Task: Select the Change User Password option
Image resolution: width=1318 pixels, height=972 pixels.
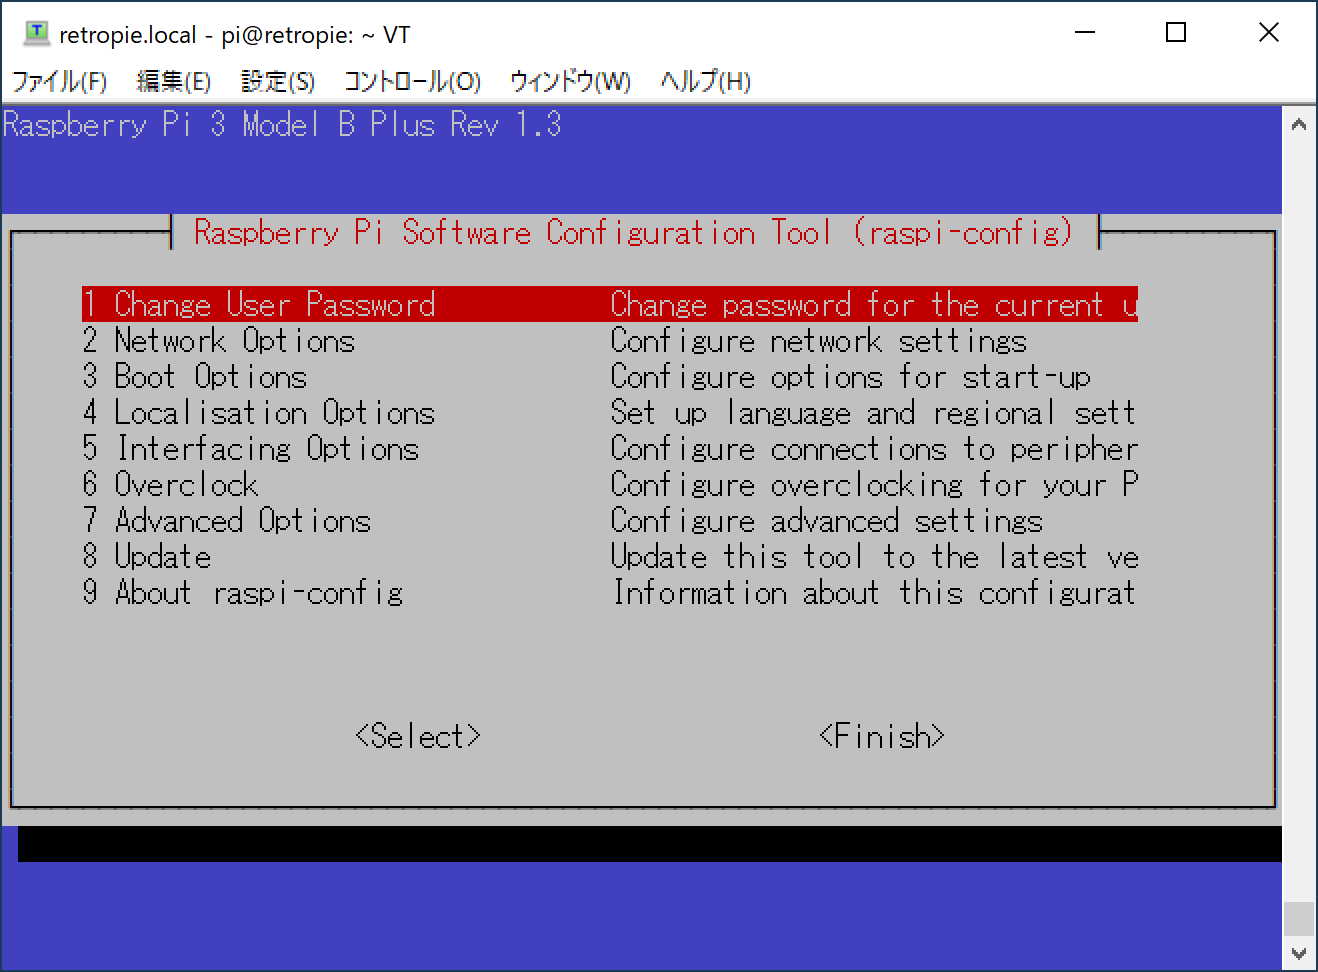Action: click(x=275, y=304)
